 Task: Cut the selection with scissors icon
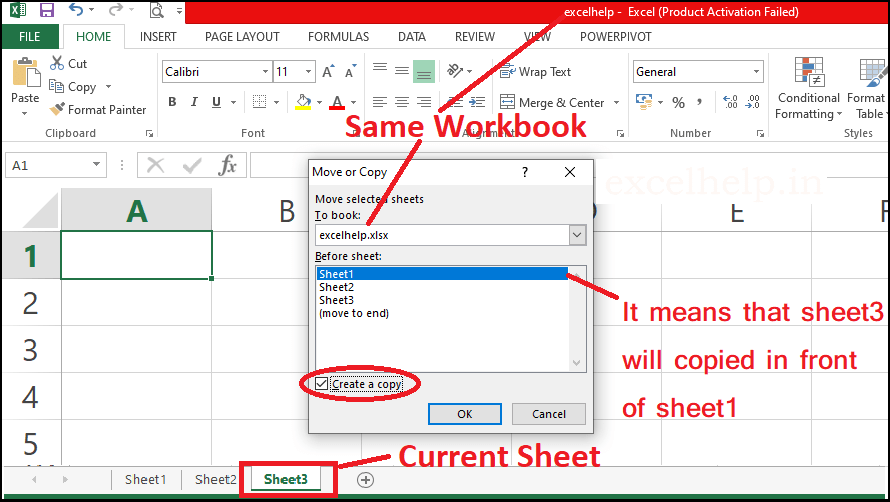[x=68, y=63]
